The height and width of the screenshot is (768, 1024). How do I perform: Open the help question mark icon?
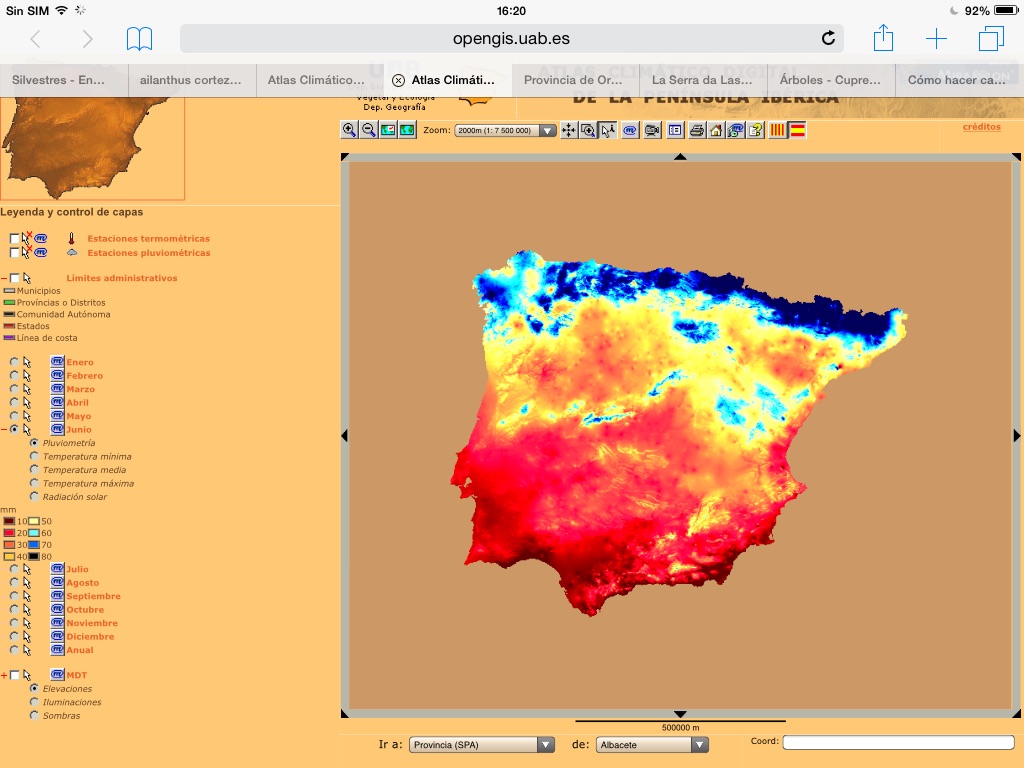tap(756, 130)
